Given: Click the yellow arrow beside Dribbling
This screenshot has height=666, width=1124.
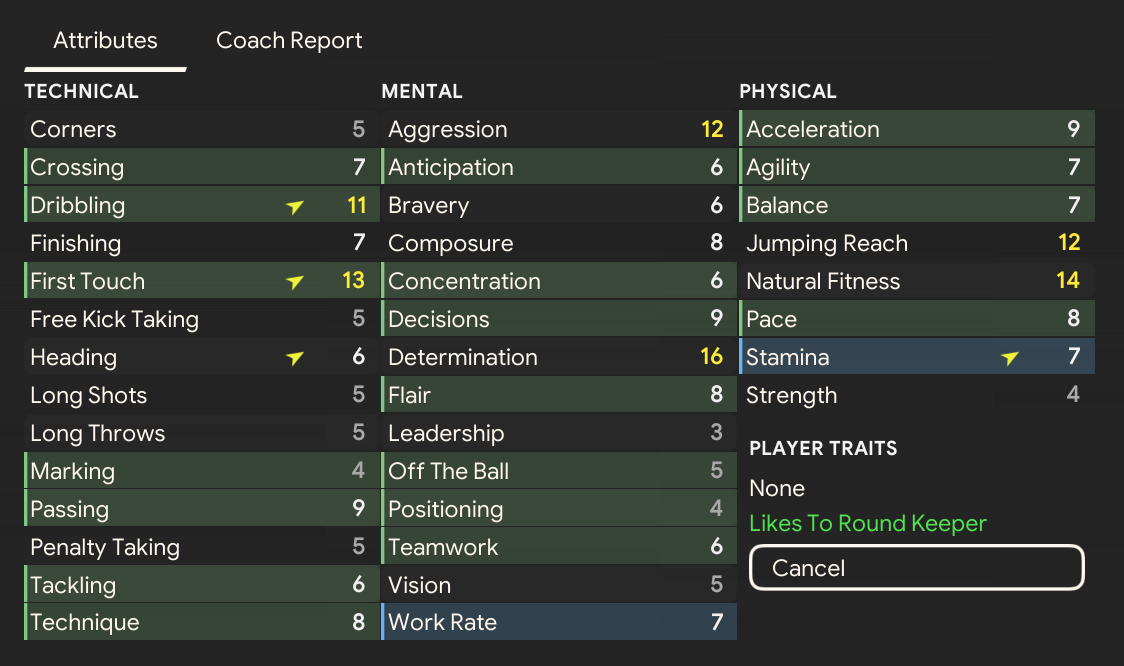Looking at the screenshot, I should (294, 207).
